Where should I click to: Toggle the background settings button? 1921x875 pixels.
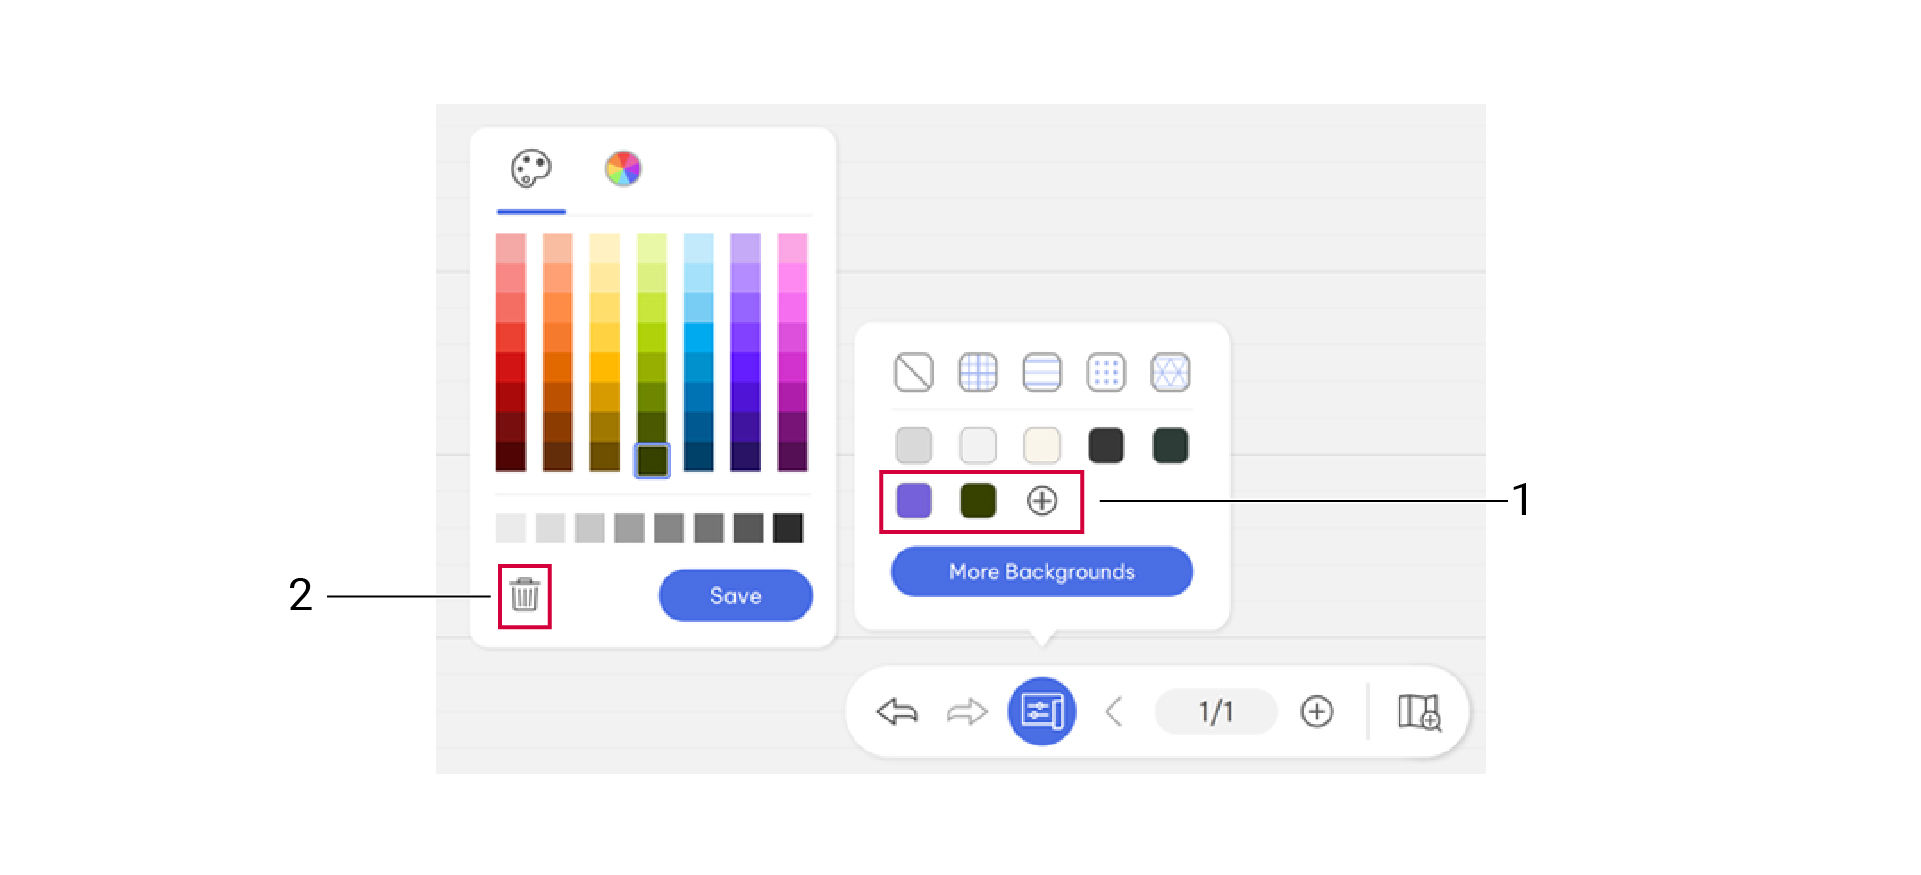pyautogui.click(x=1041, y=711)
